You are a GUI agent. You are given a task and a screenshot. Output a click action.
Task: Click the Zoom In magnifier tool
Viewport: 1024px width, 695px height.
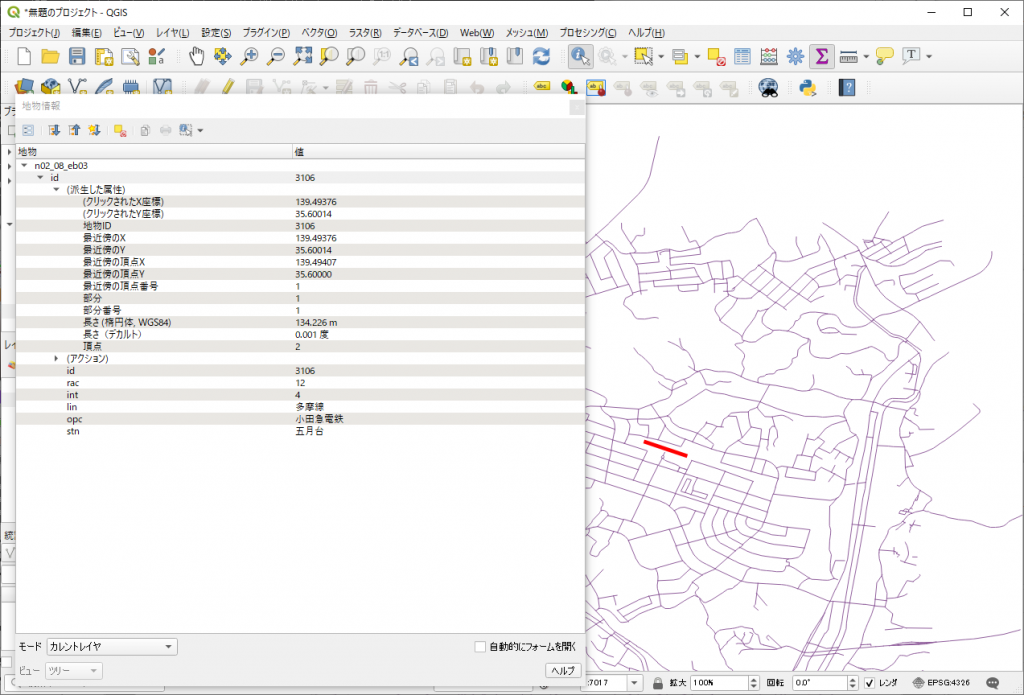(x=250, y=57)
